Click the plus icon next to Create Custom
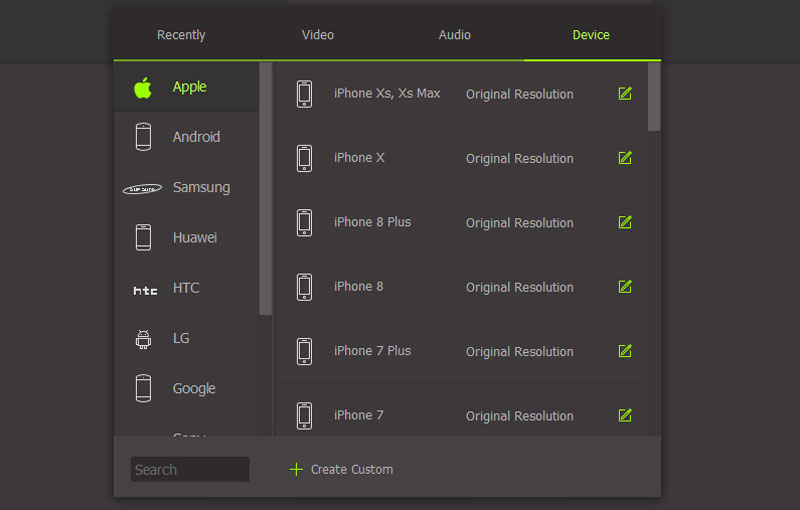Viewport: 800px width, 510px height. coord(295,469)
